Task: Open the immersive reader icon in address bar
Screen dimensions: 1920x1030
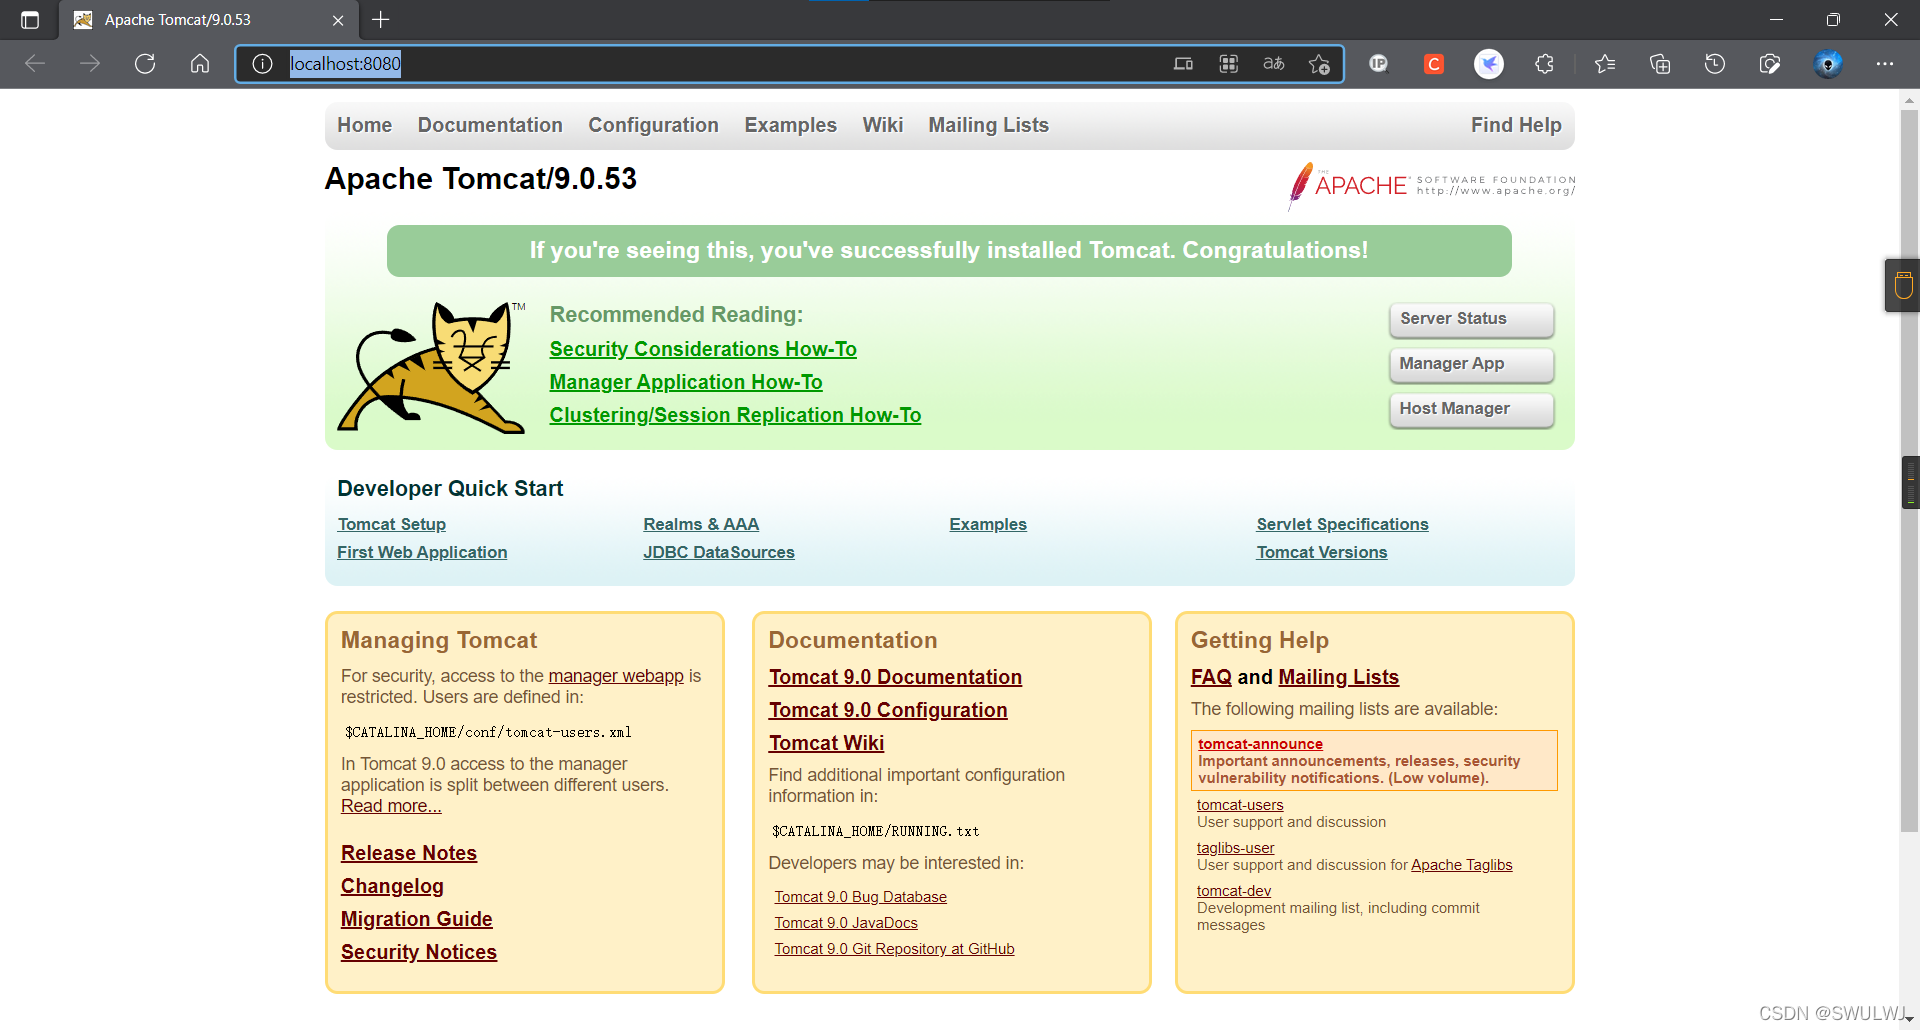Action: click(1183, 64)
